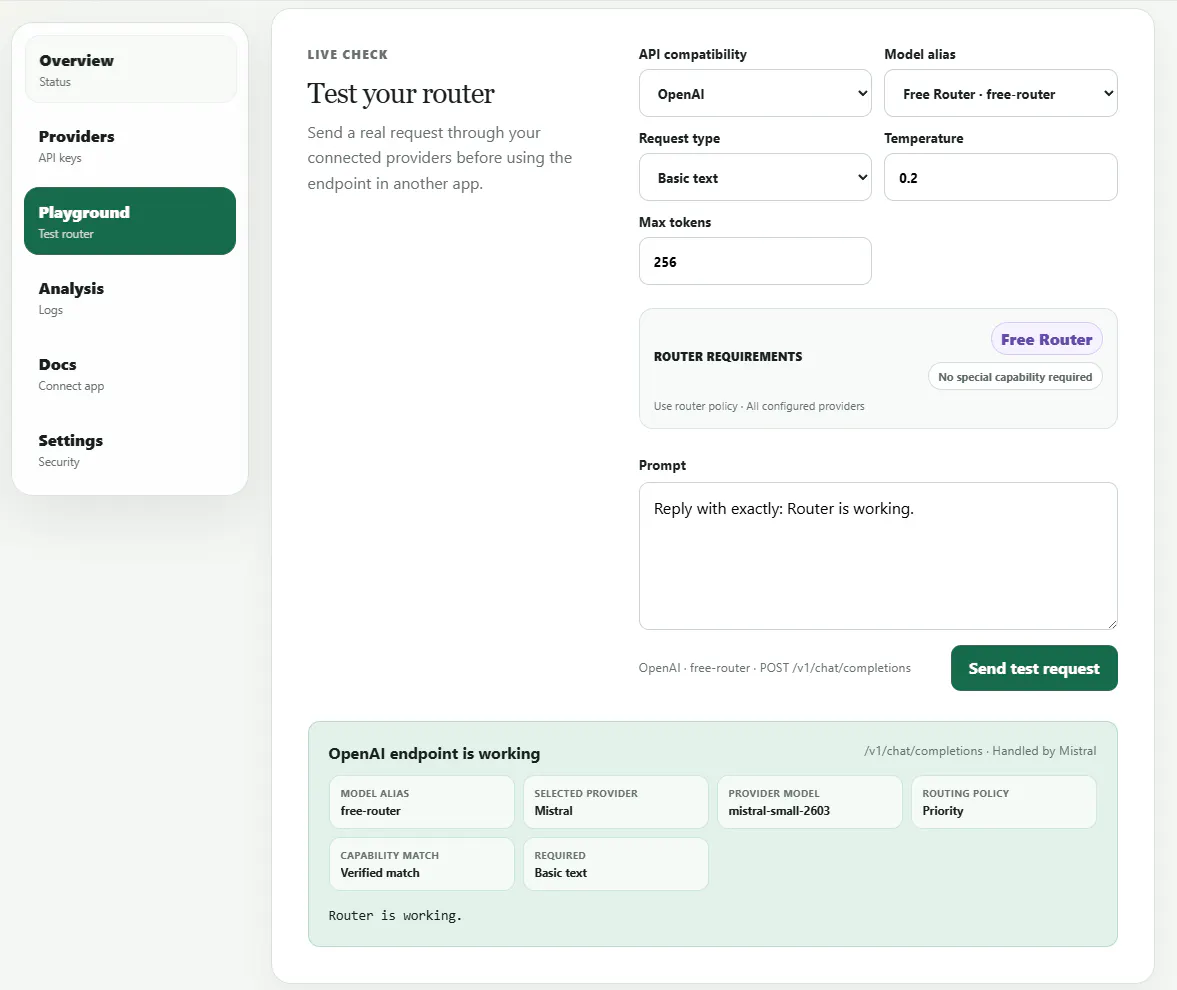Click the Temperature input field

1001,177
